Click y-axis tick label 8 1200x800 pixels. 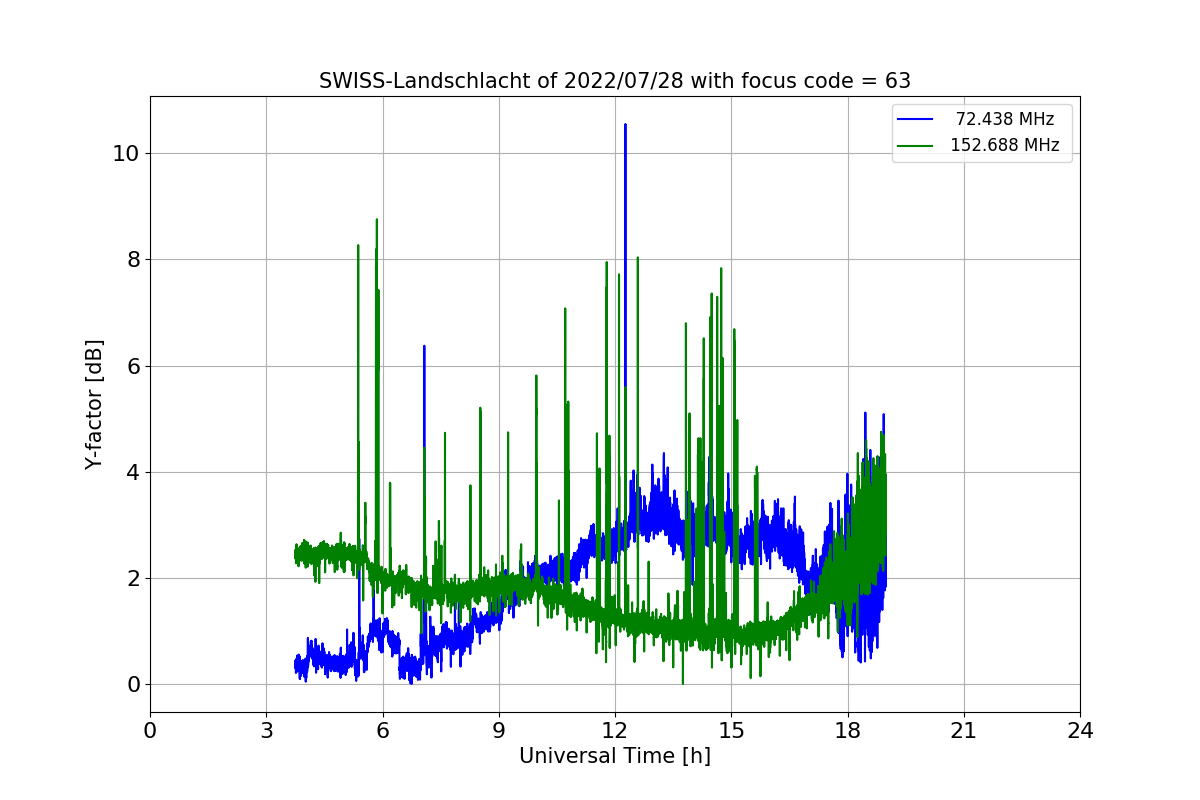(132, 260)
